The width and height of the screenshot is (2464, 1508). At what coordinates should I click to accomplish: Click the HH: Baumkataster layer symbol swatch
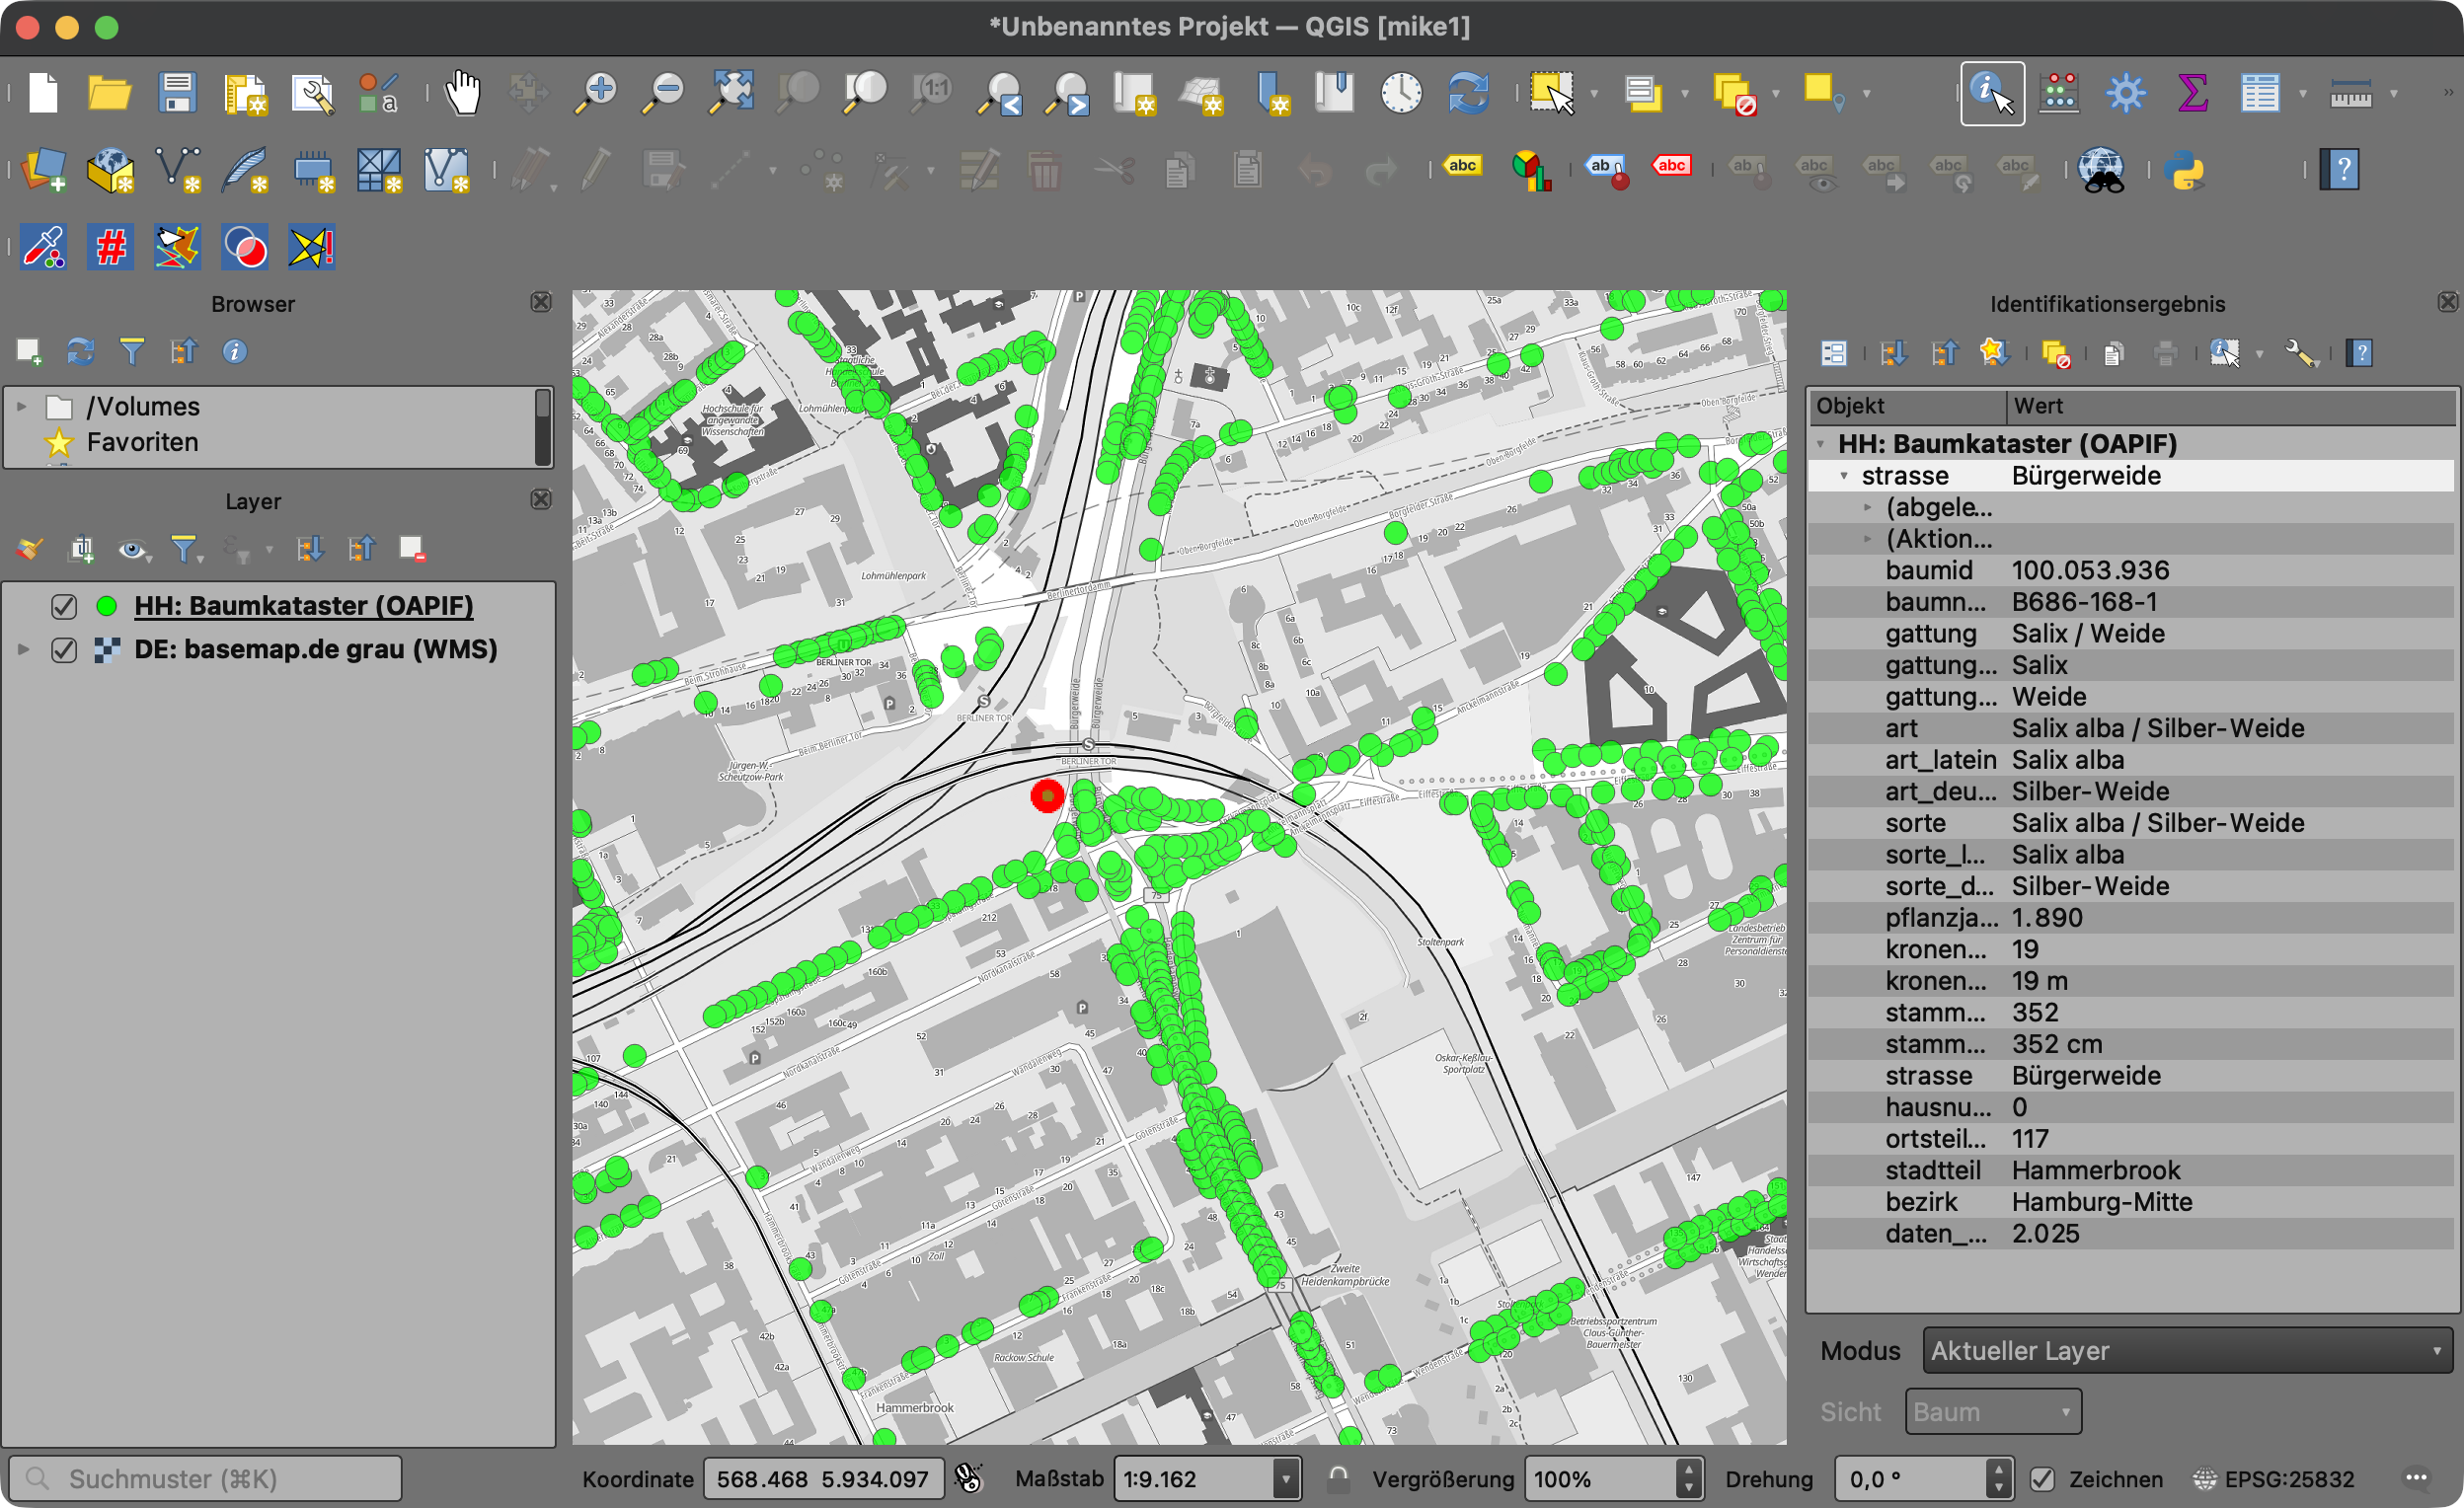tap(107, 606)
